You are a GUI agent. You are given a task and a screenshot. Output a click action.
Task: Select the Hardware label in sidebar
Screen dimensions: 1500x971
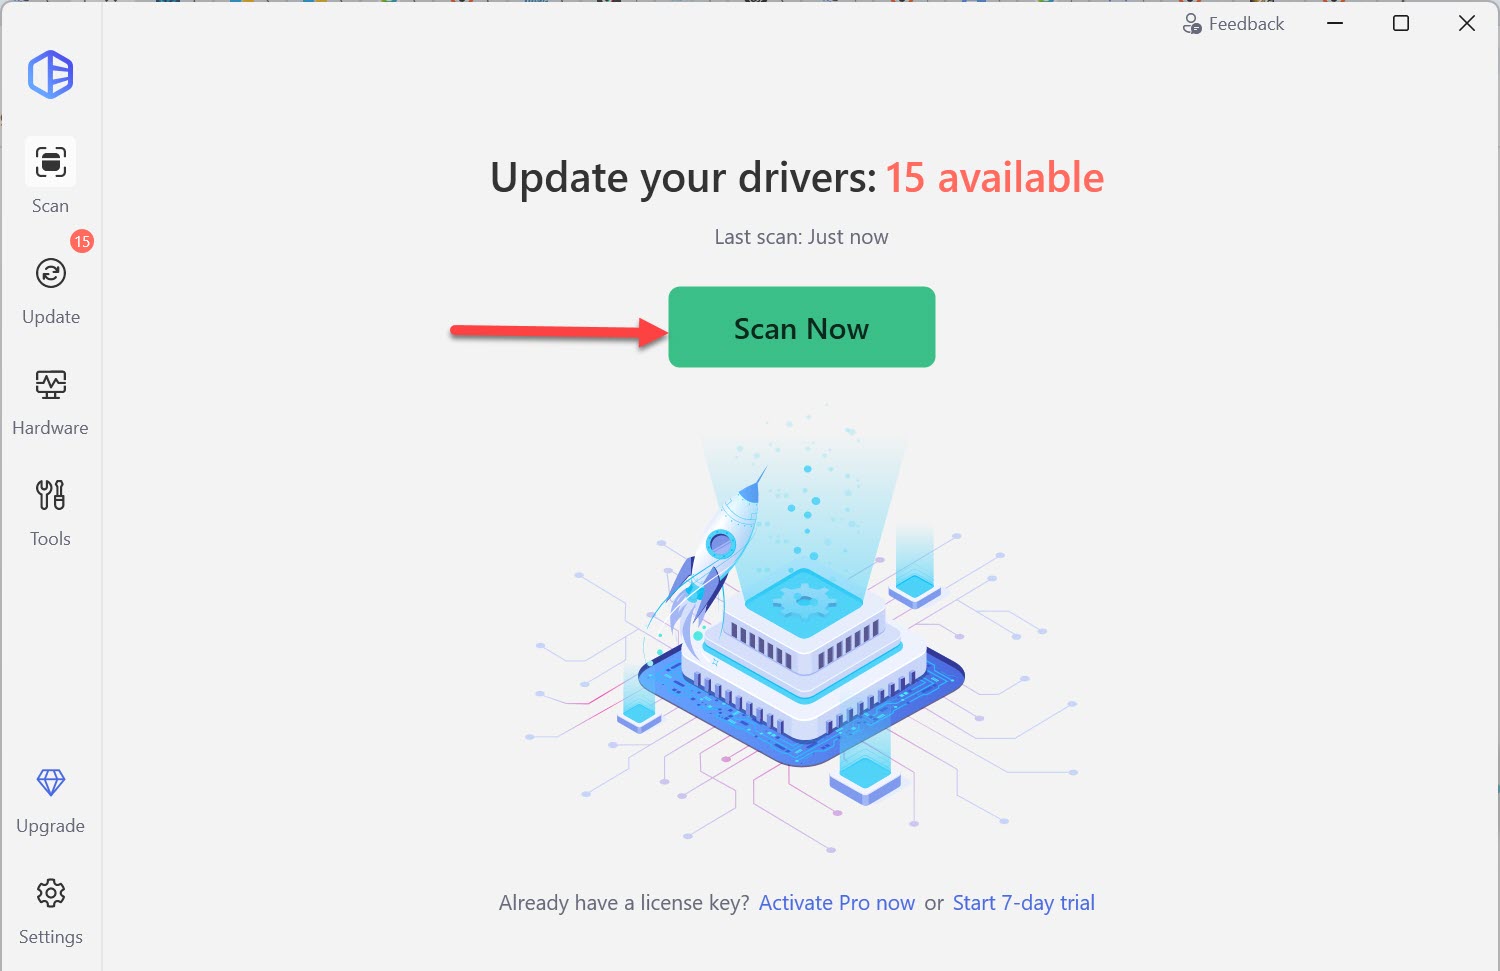[x=50, y=428]
